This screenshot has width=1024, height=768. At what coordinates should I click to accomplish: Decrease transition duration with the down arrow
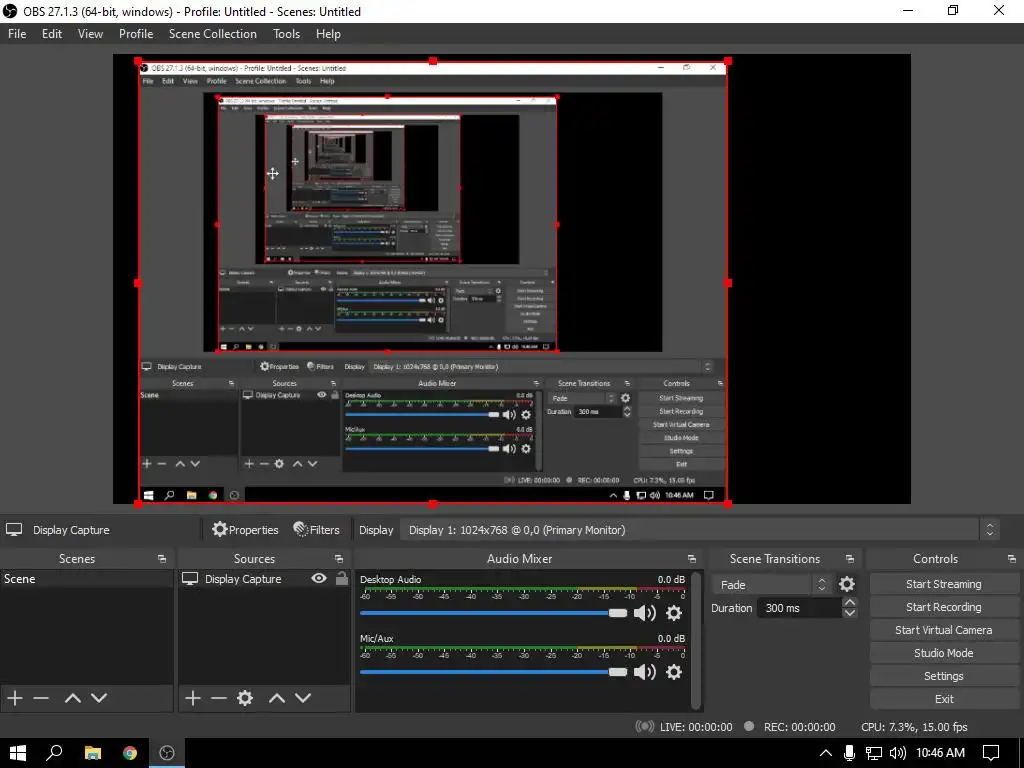click(850, 613)
